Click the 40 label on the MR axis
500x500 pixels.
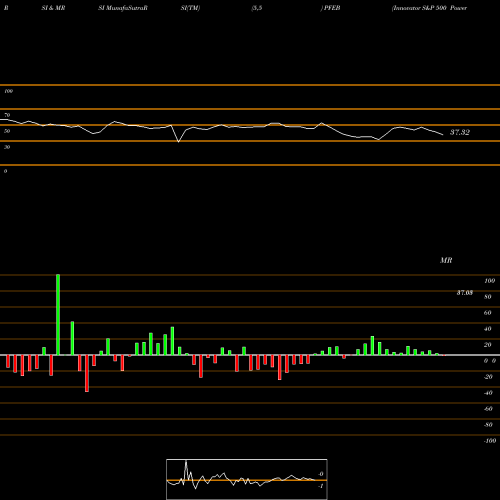(x=488, y=329)
